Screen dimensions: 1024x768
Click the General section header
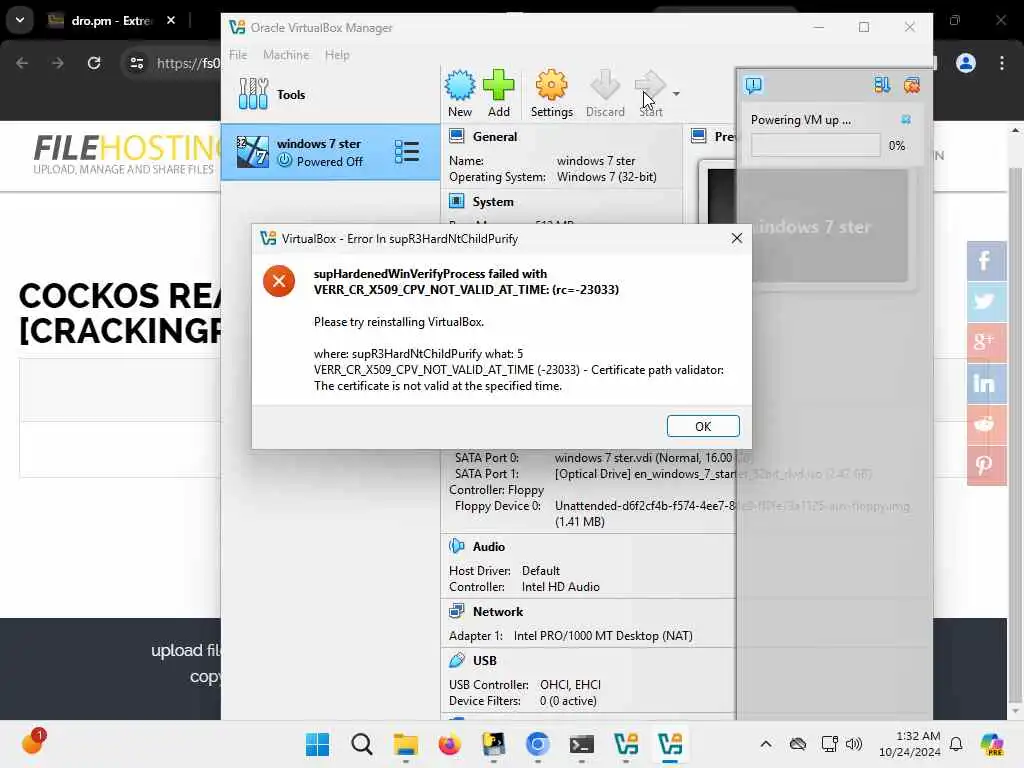(494, 136)
